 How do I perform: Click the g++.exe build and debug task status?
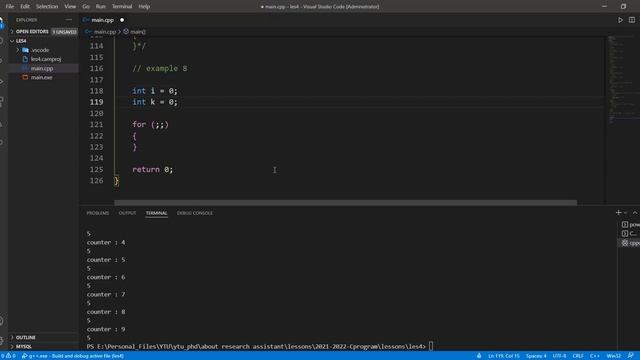[x=73, y=356]
